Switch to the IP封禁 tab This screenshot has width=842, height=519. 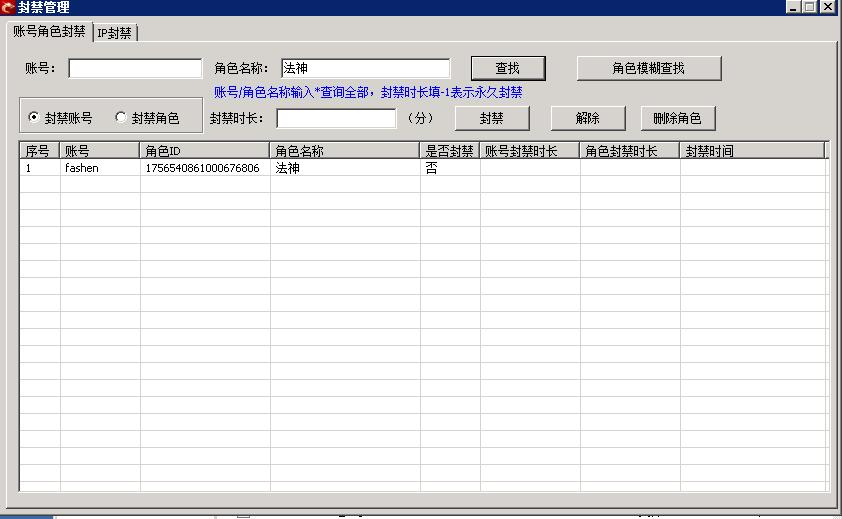click(115, 33)
